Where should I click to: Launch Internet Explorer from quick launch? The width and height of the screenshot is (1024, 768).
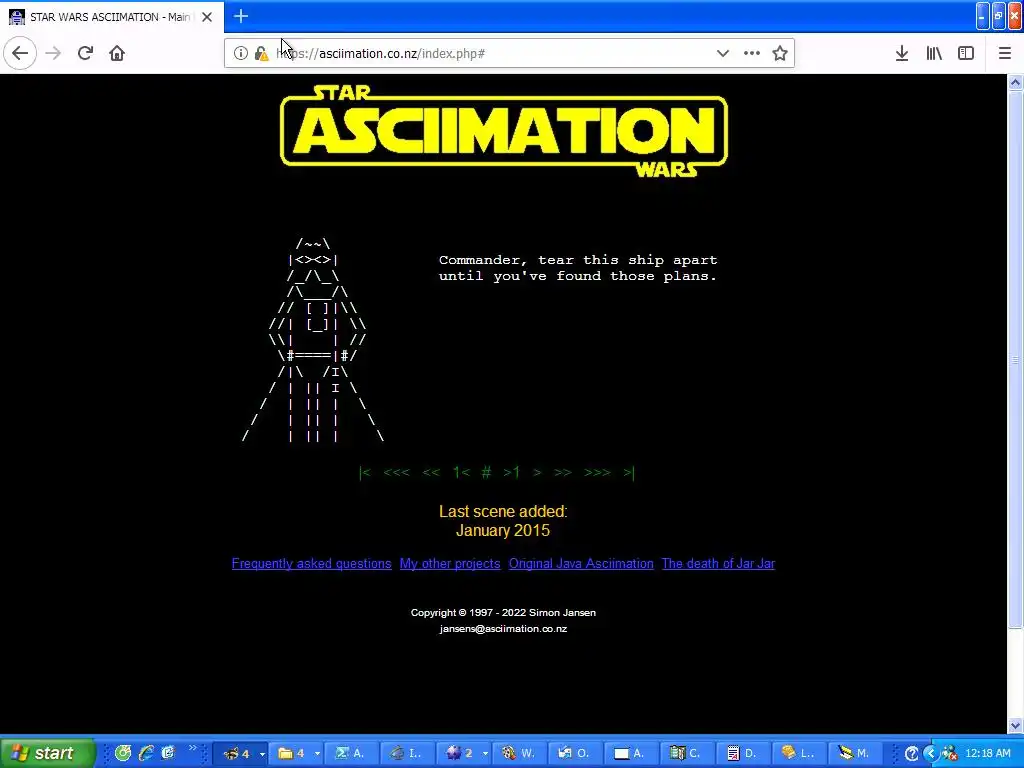pos(146,753)
